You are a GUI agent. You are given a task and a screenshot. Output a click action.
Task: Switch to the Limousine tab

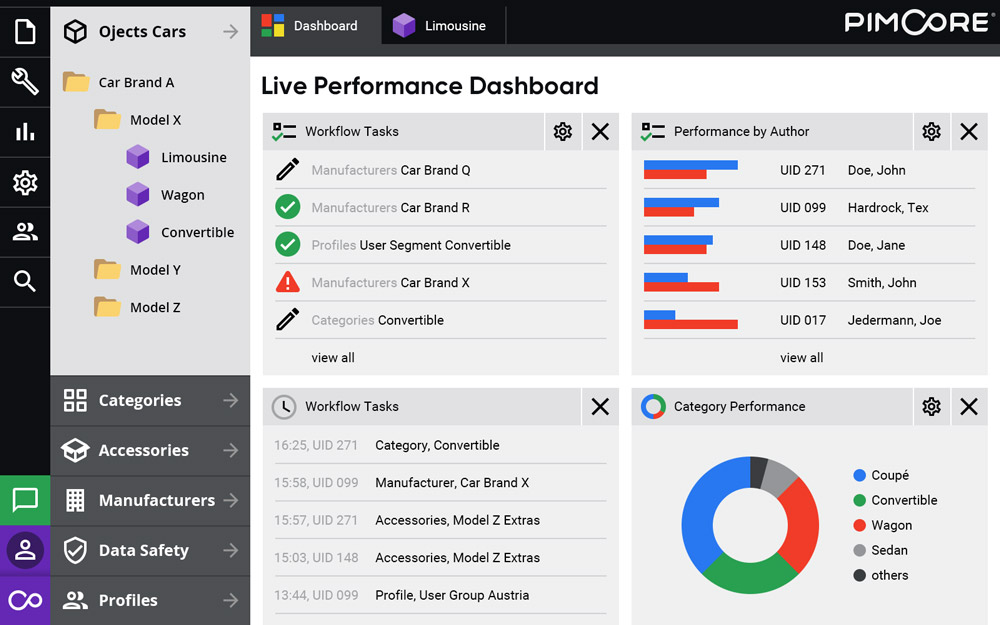443,26
